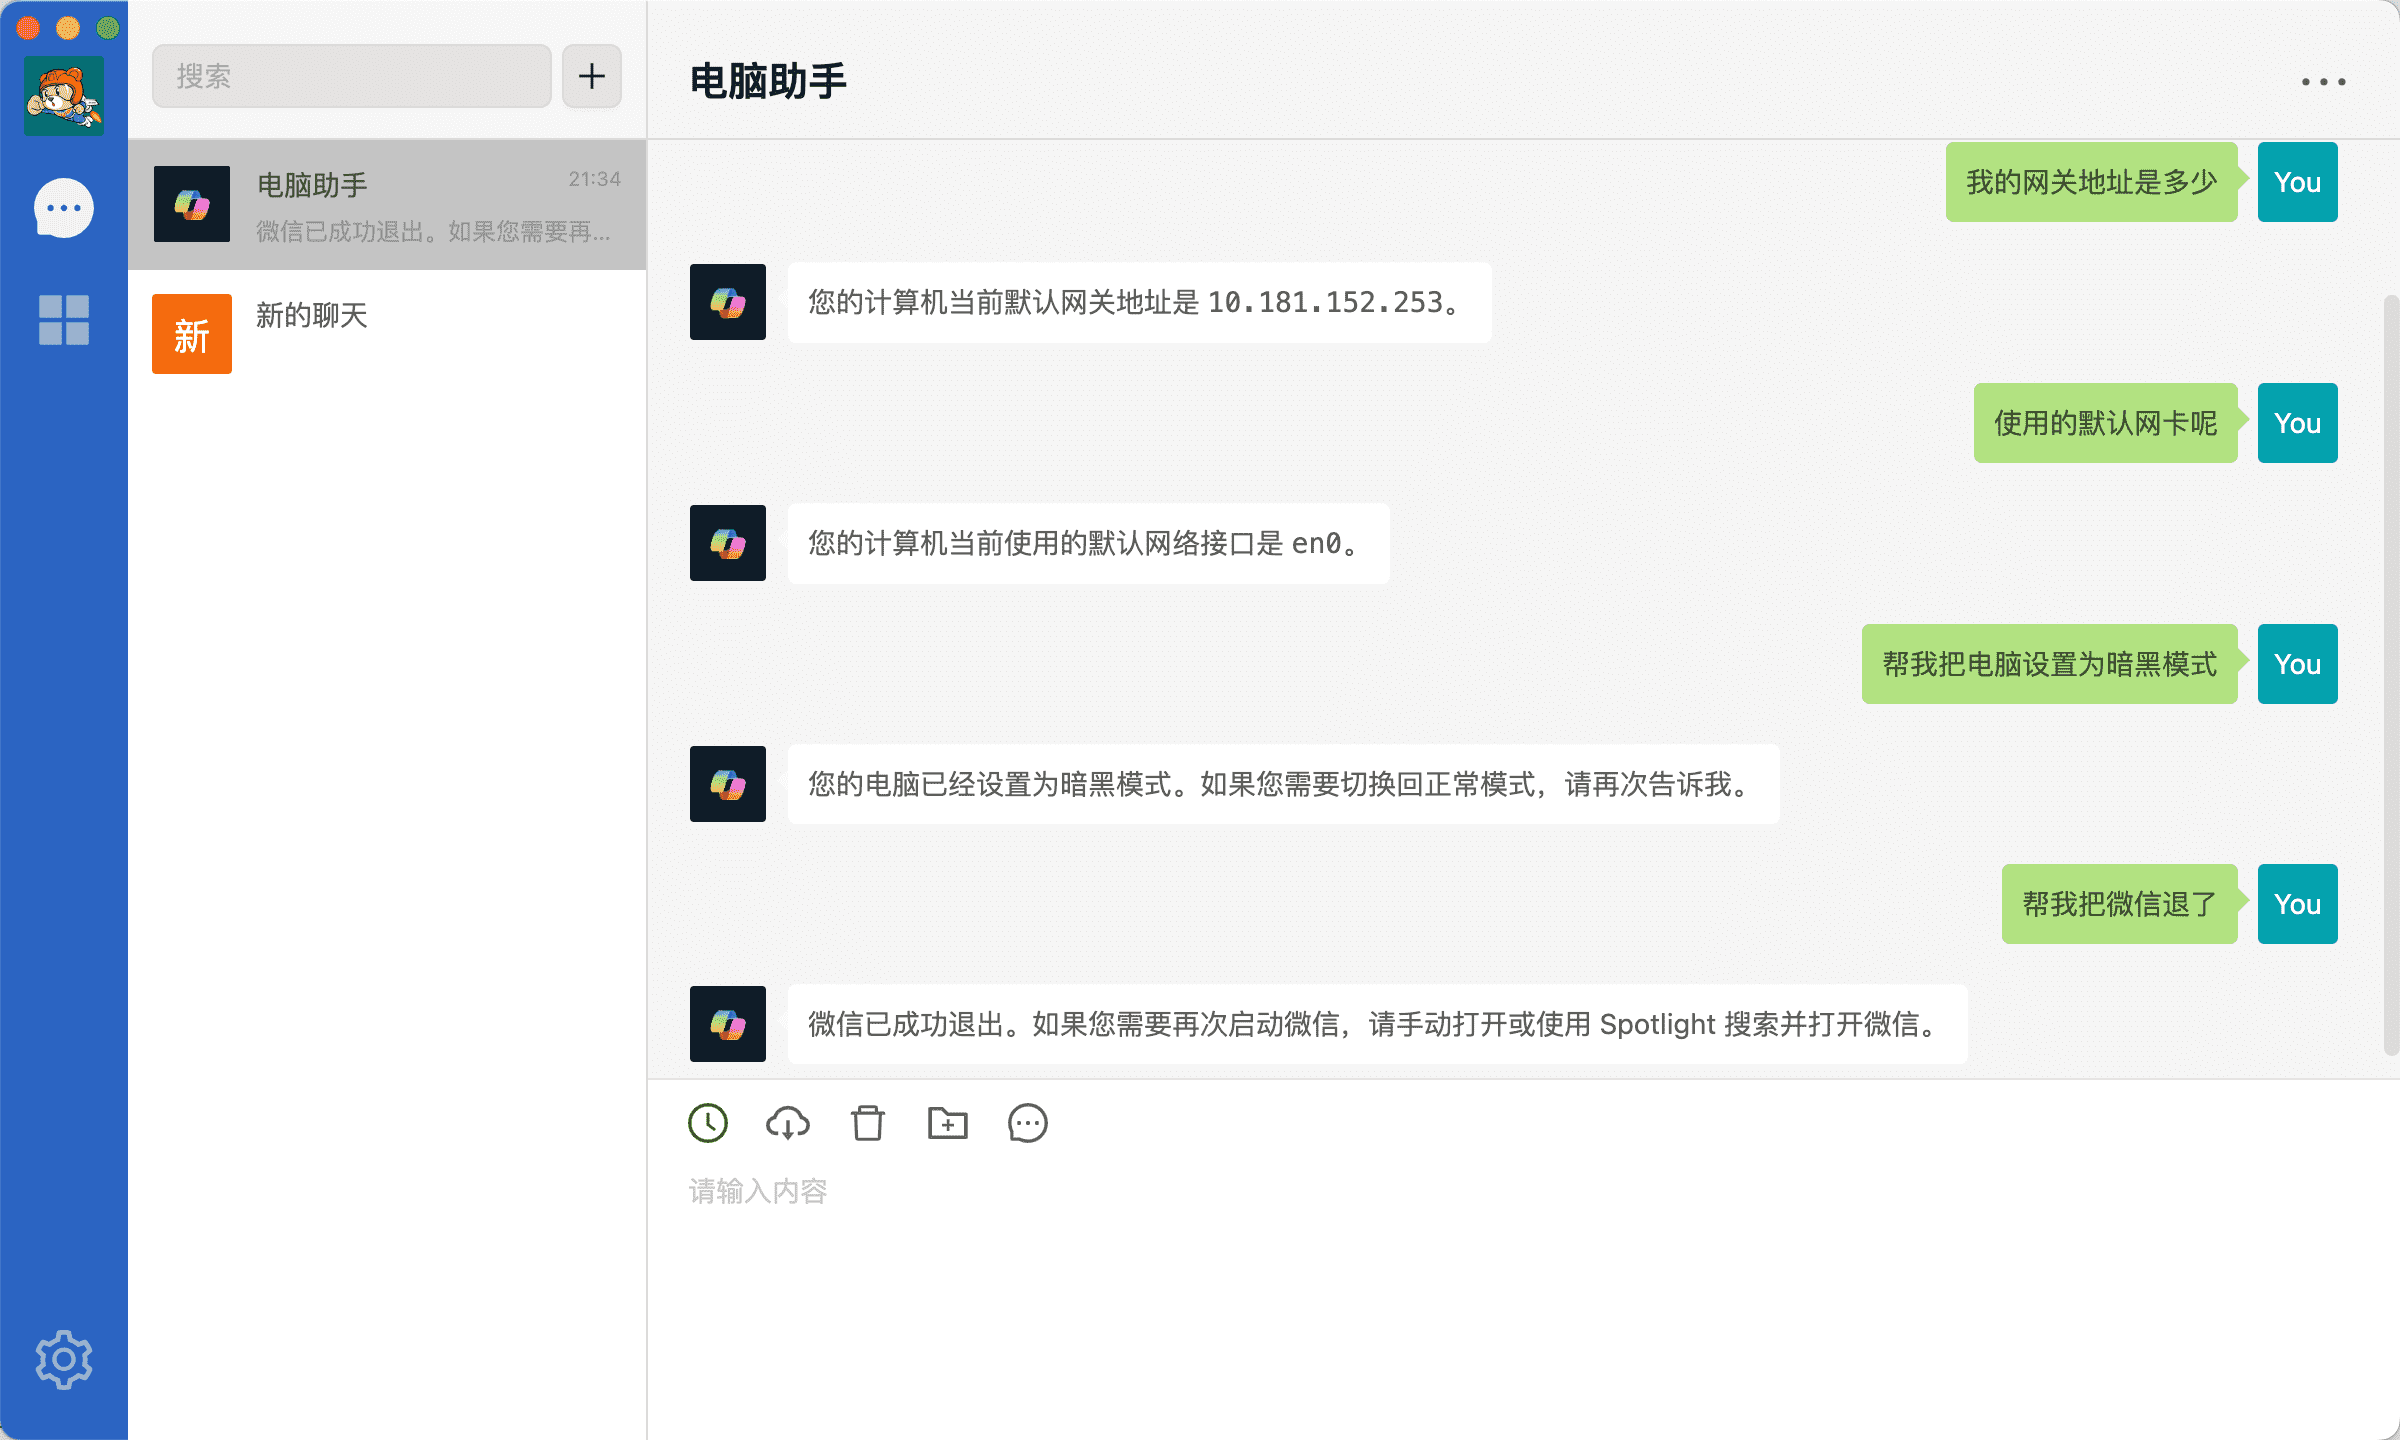Click the delete/trash icon in toolbar
2400x1440 pixels.
coord(867,1125)
